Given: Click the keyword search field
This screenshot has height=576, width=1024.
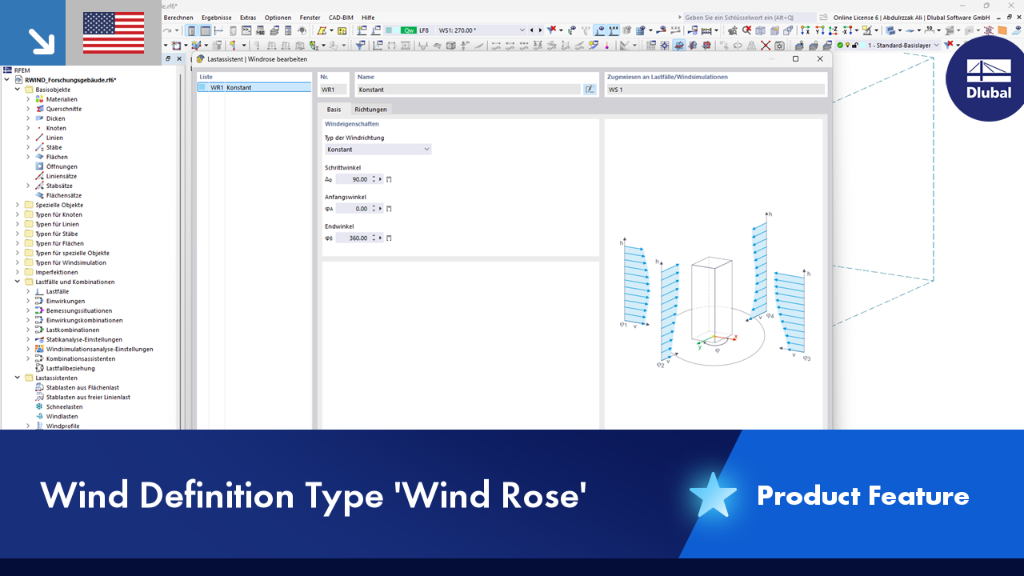Looking at the screenshot, I should coord(749,18).
